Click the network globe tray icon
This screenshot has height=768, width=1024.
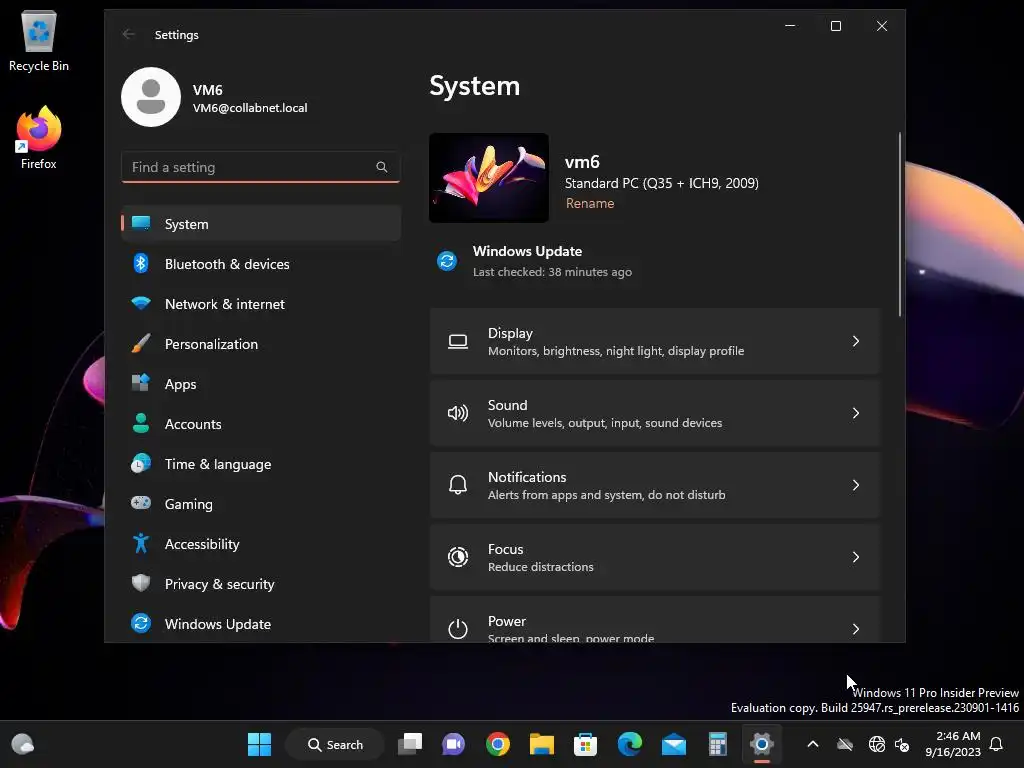[876, 744]
